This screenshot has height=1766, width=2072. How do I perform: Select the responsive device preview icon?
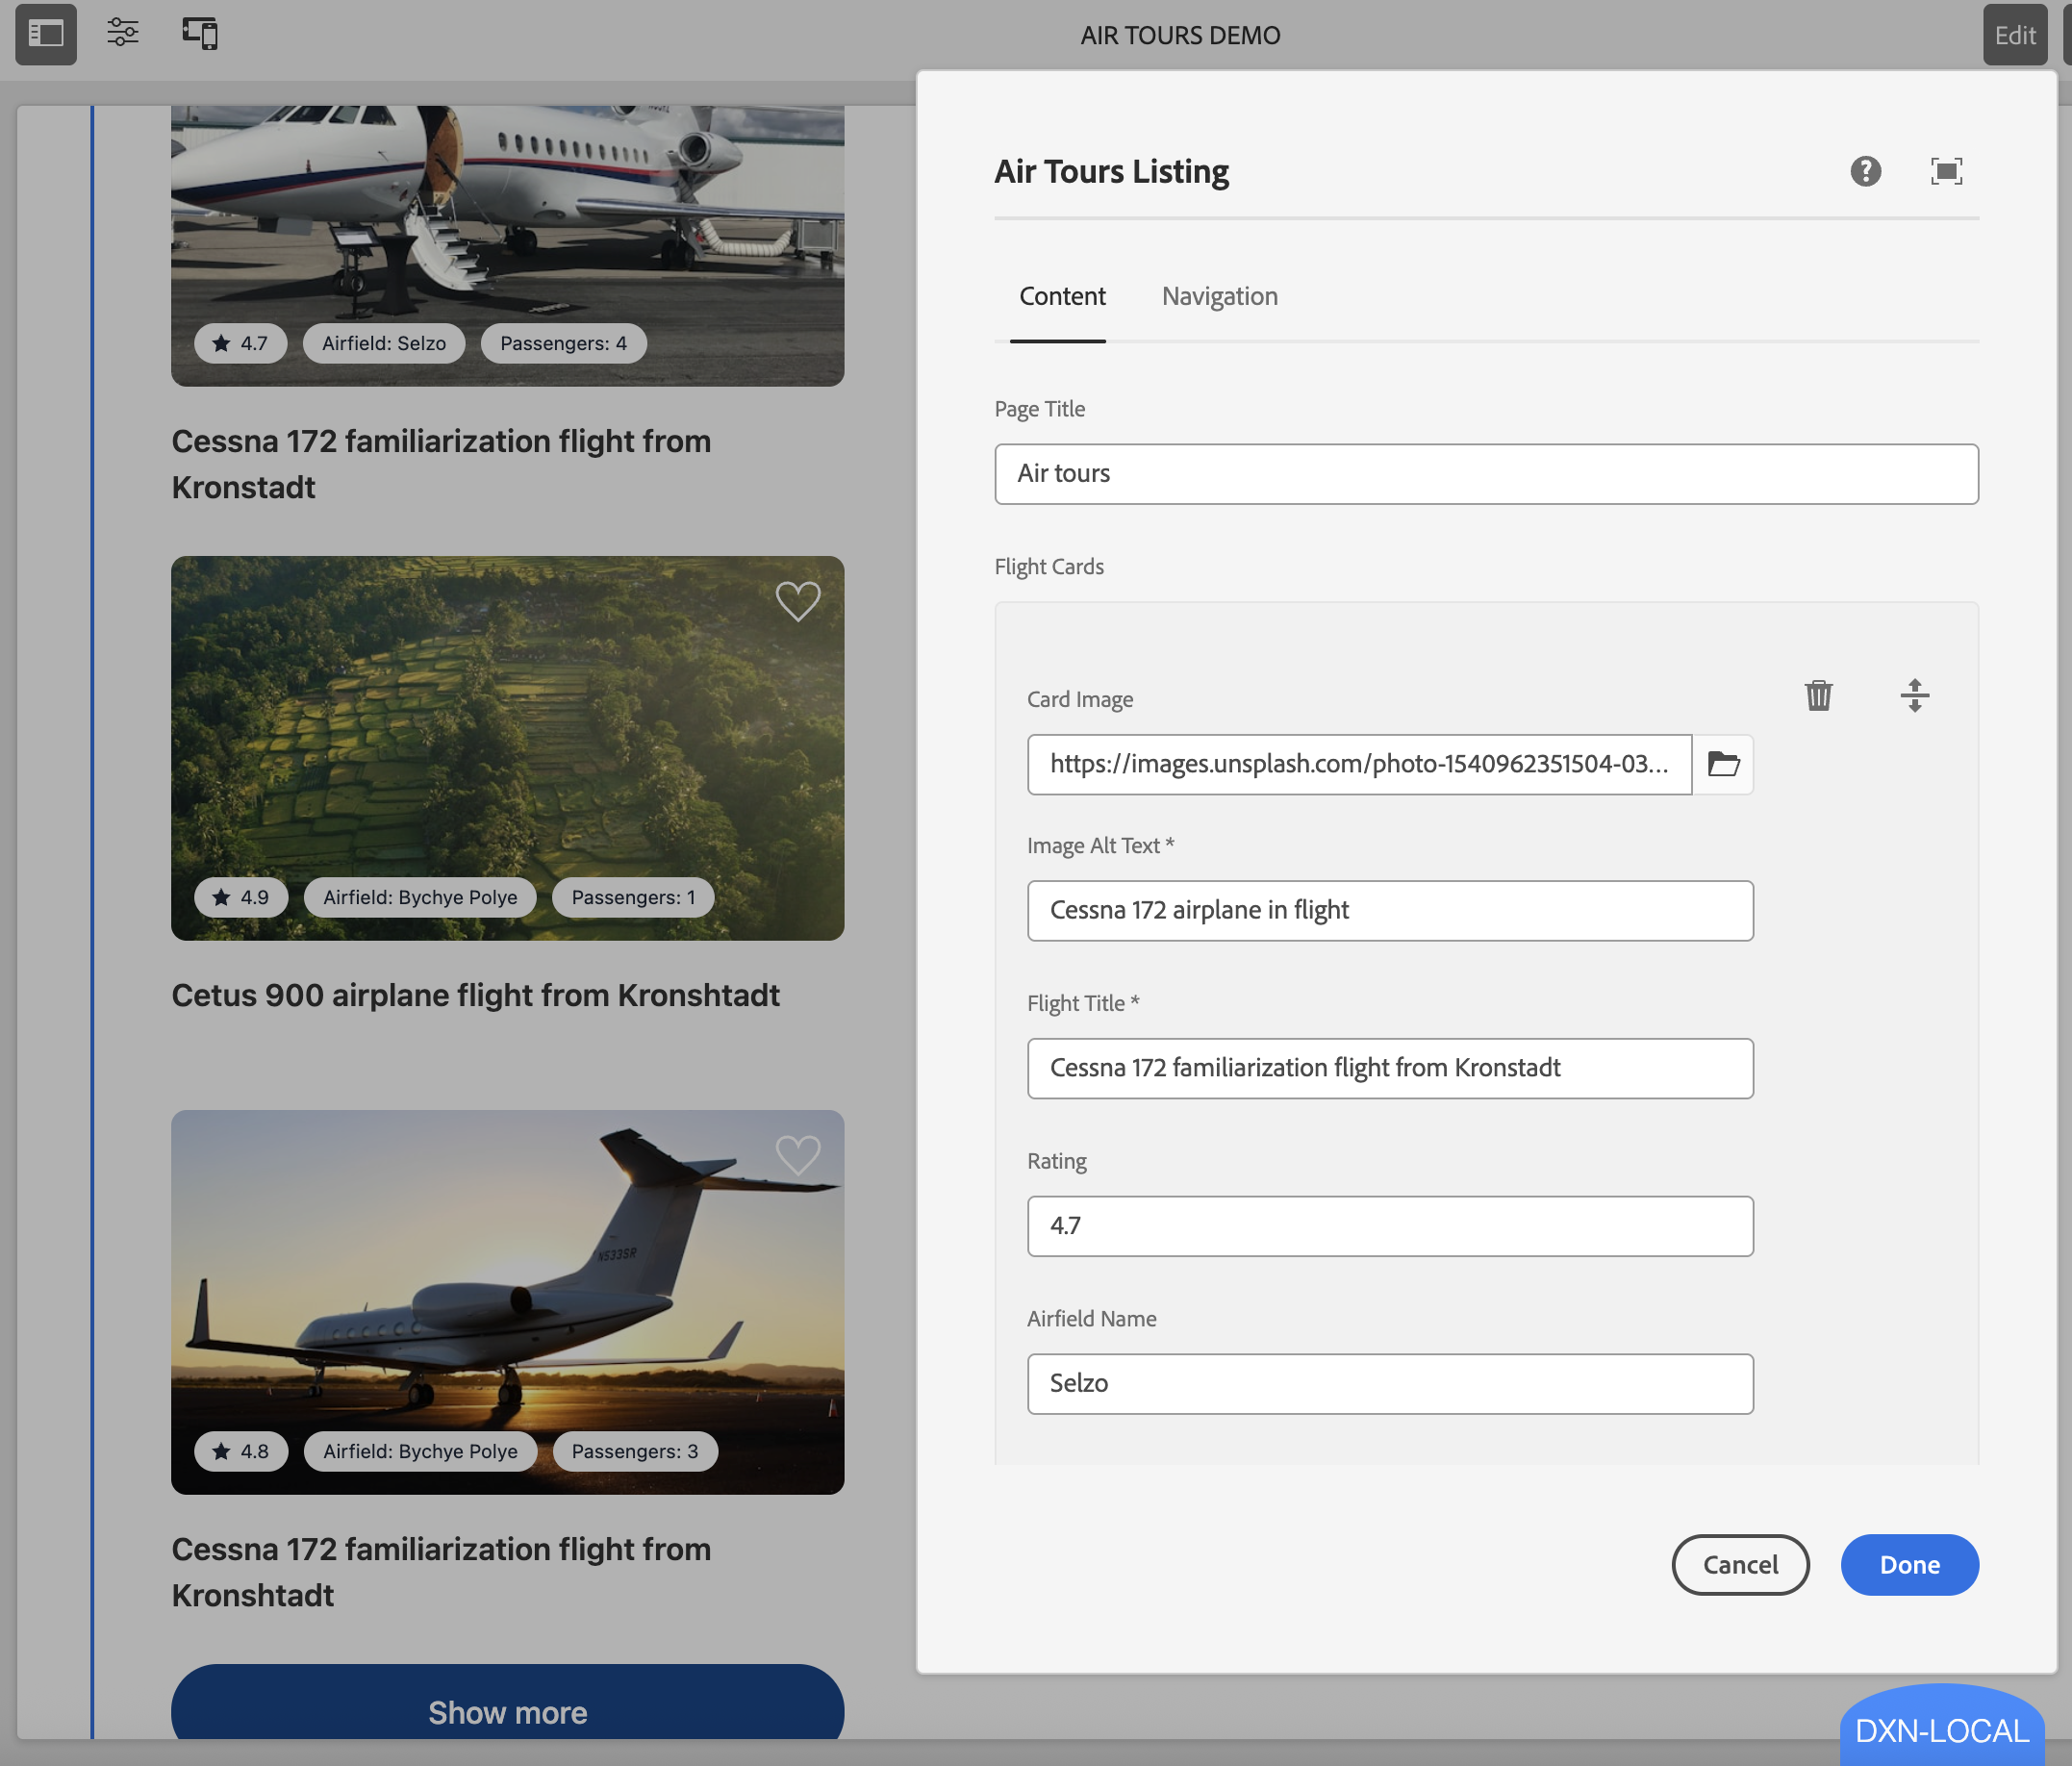coord(198,33)
